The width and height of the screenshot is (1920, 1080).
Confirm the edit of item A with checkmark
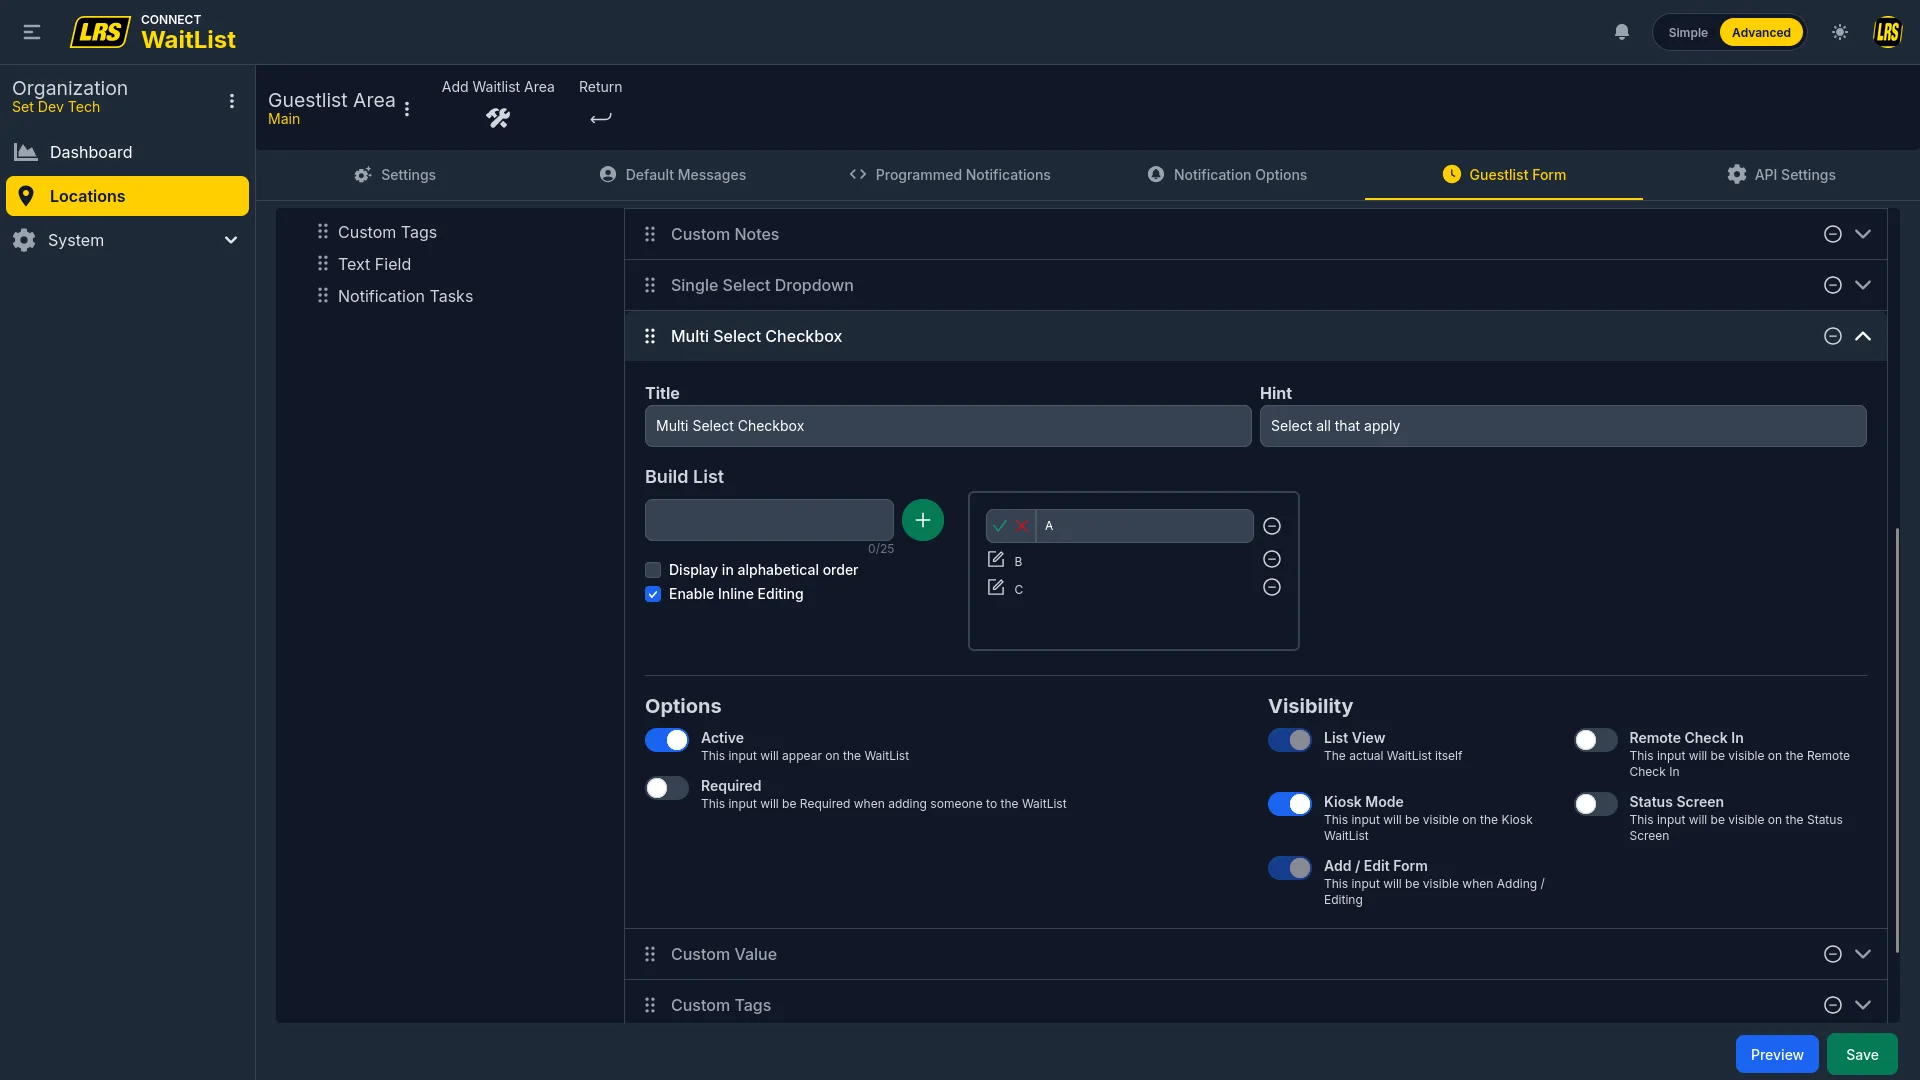coord(1000,526)
